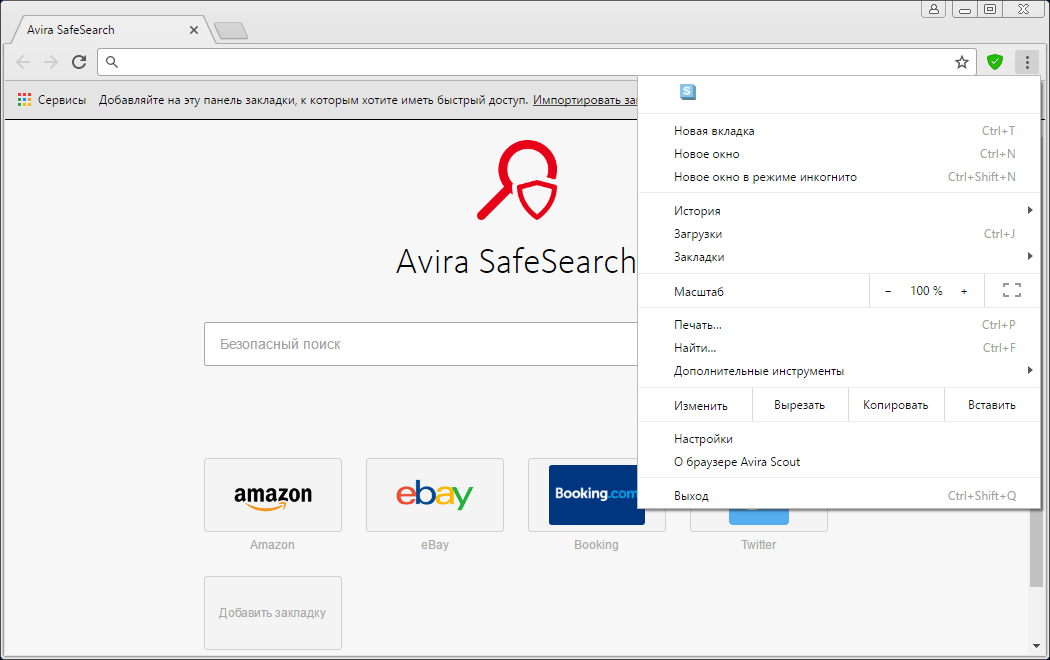Click the Вырезать button
Image resolution: width=1050 pixels, height=660 pixels.
(800, 405)
